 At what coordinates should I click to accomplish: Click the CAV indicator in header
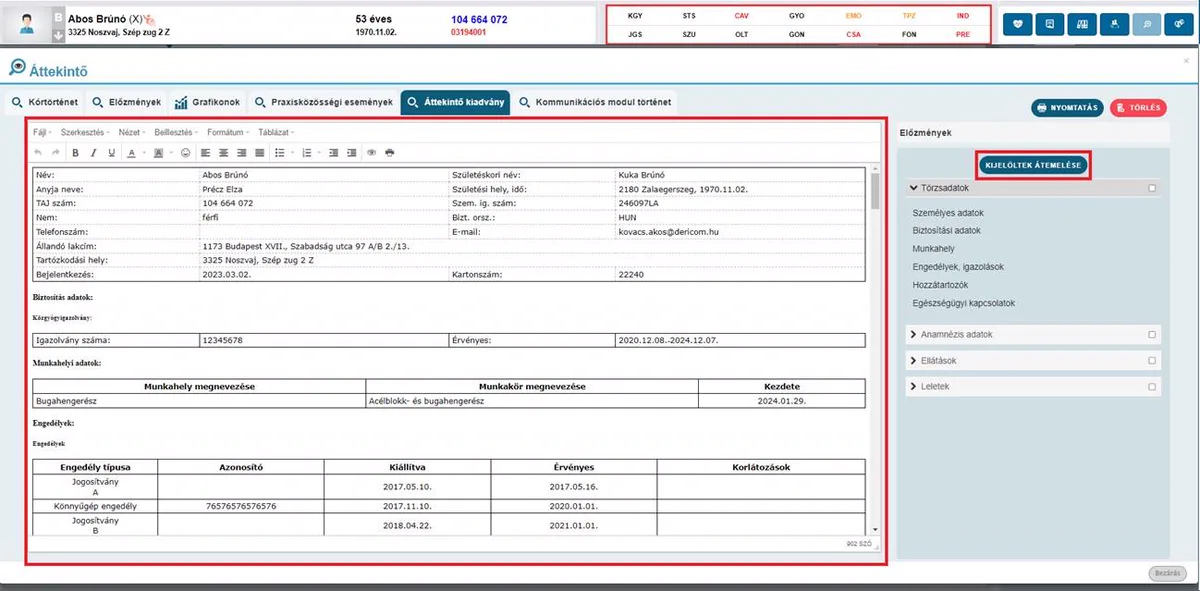741,16
